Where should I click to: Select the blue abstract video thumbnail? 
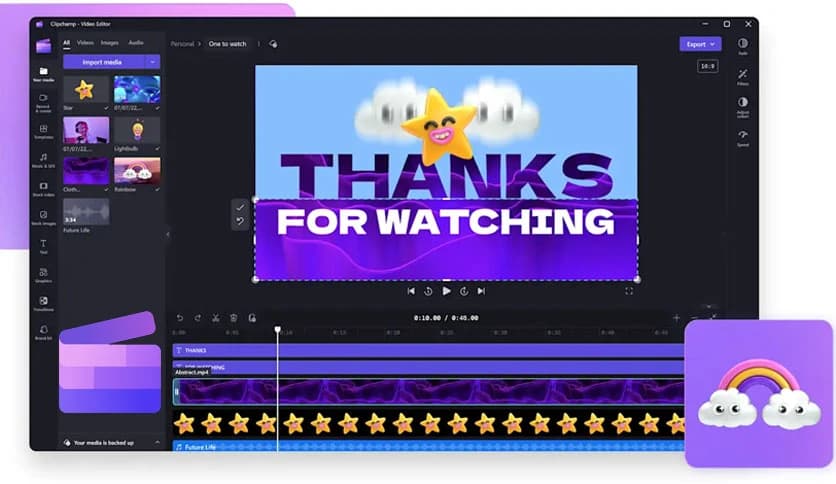[137, 90]
